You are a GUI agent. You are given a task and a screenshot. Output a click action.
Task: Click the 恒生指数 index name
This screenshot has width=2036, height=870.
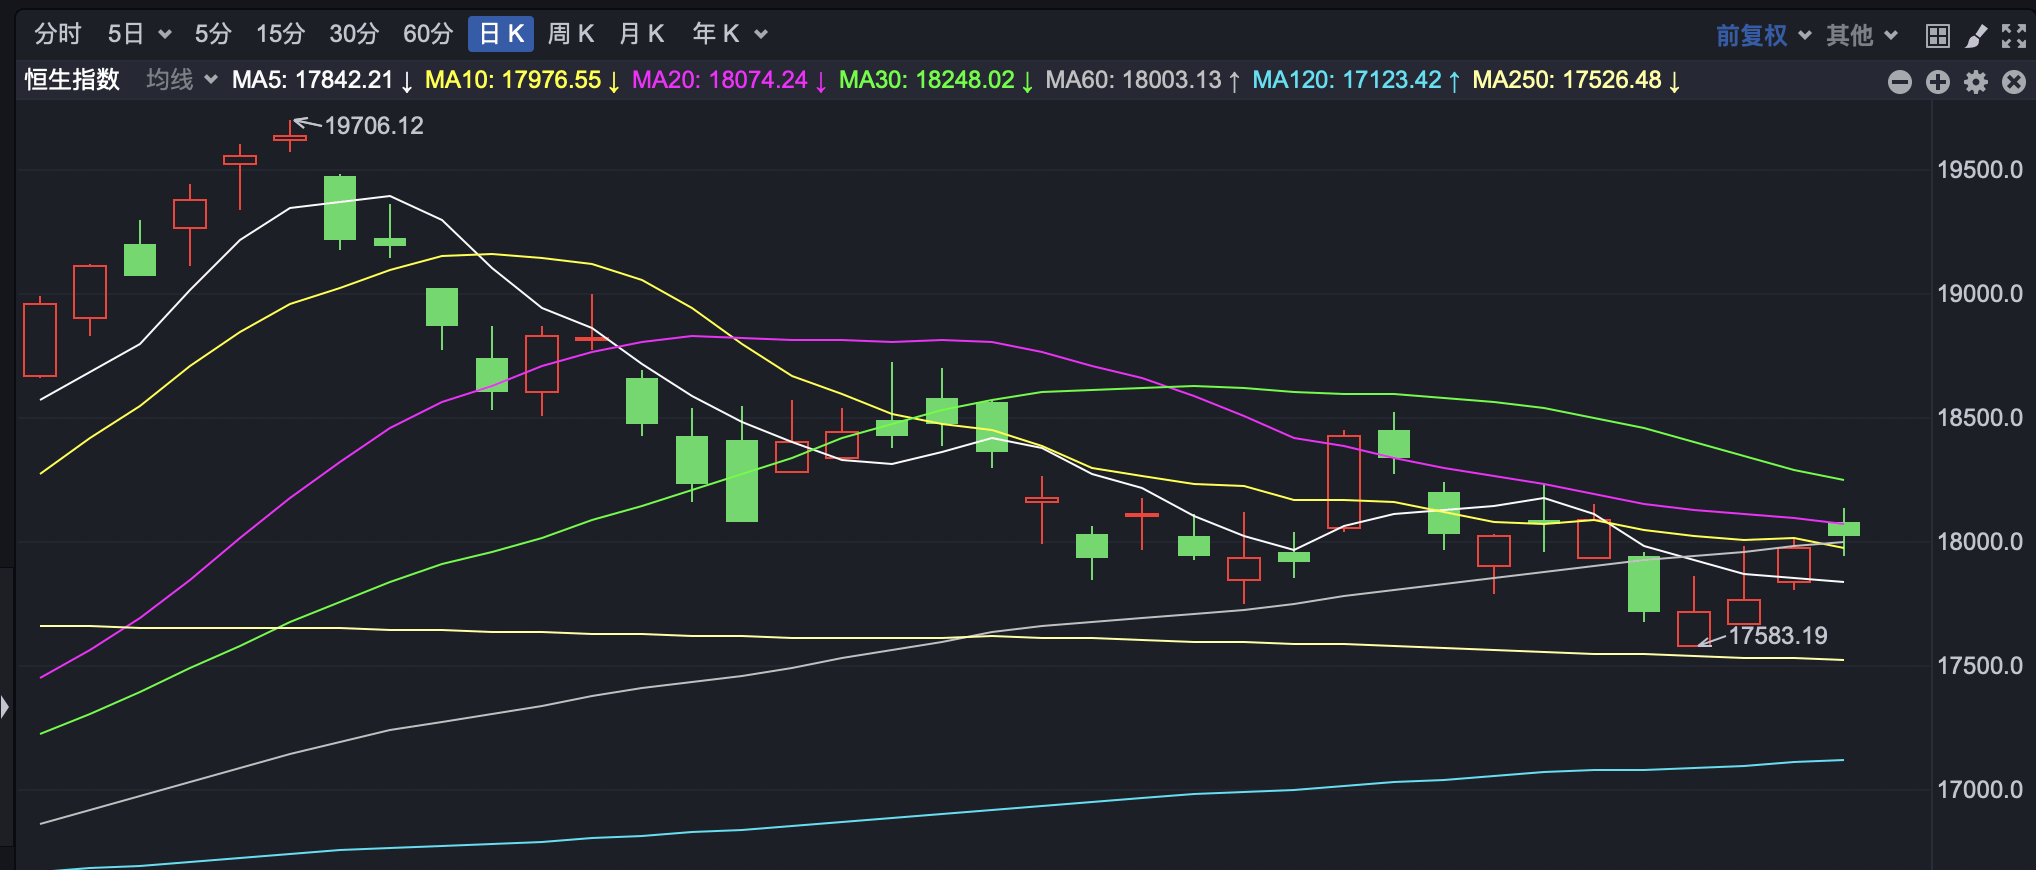coord(72,80)
